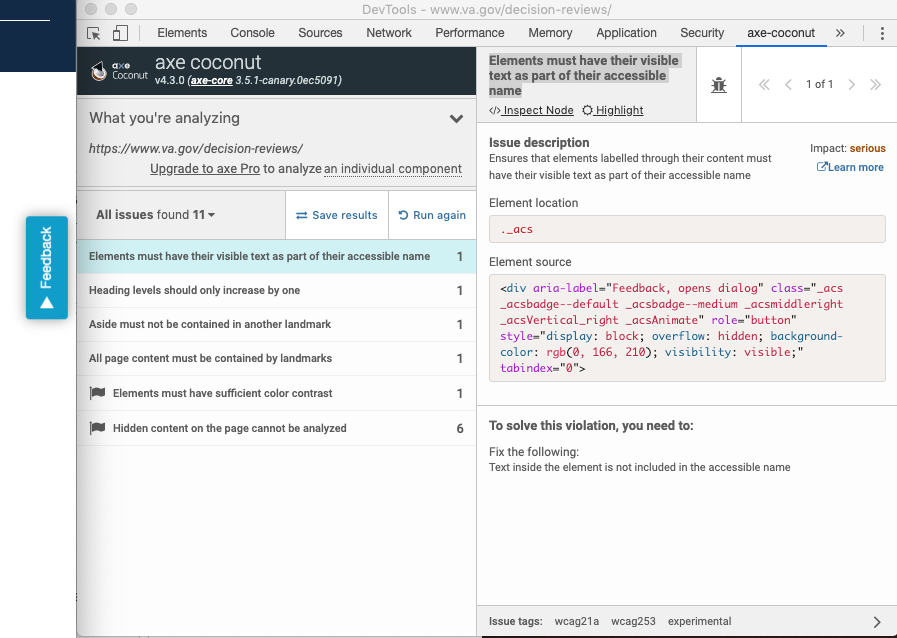Image resolution: width=897 pixels, height=638 pixels.
Task: Click the wcag21a issue tag
Action: [577, 621]
